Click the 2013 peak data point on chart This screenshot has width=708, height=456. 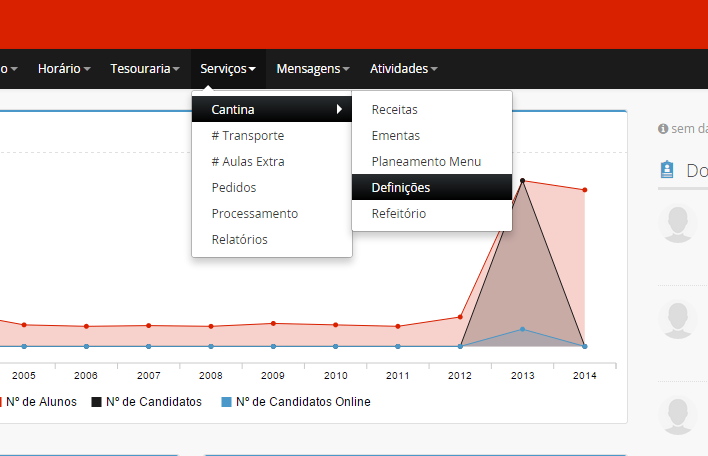coord(523,181)
